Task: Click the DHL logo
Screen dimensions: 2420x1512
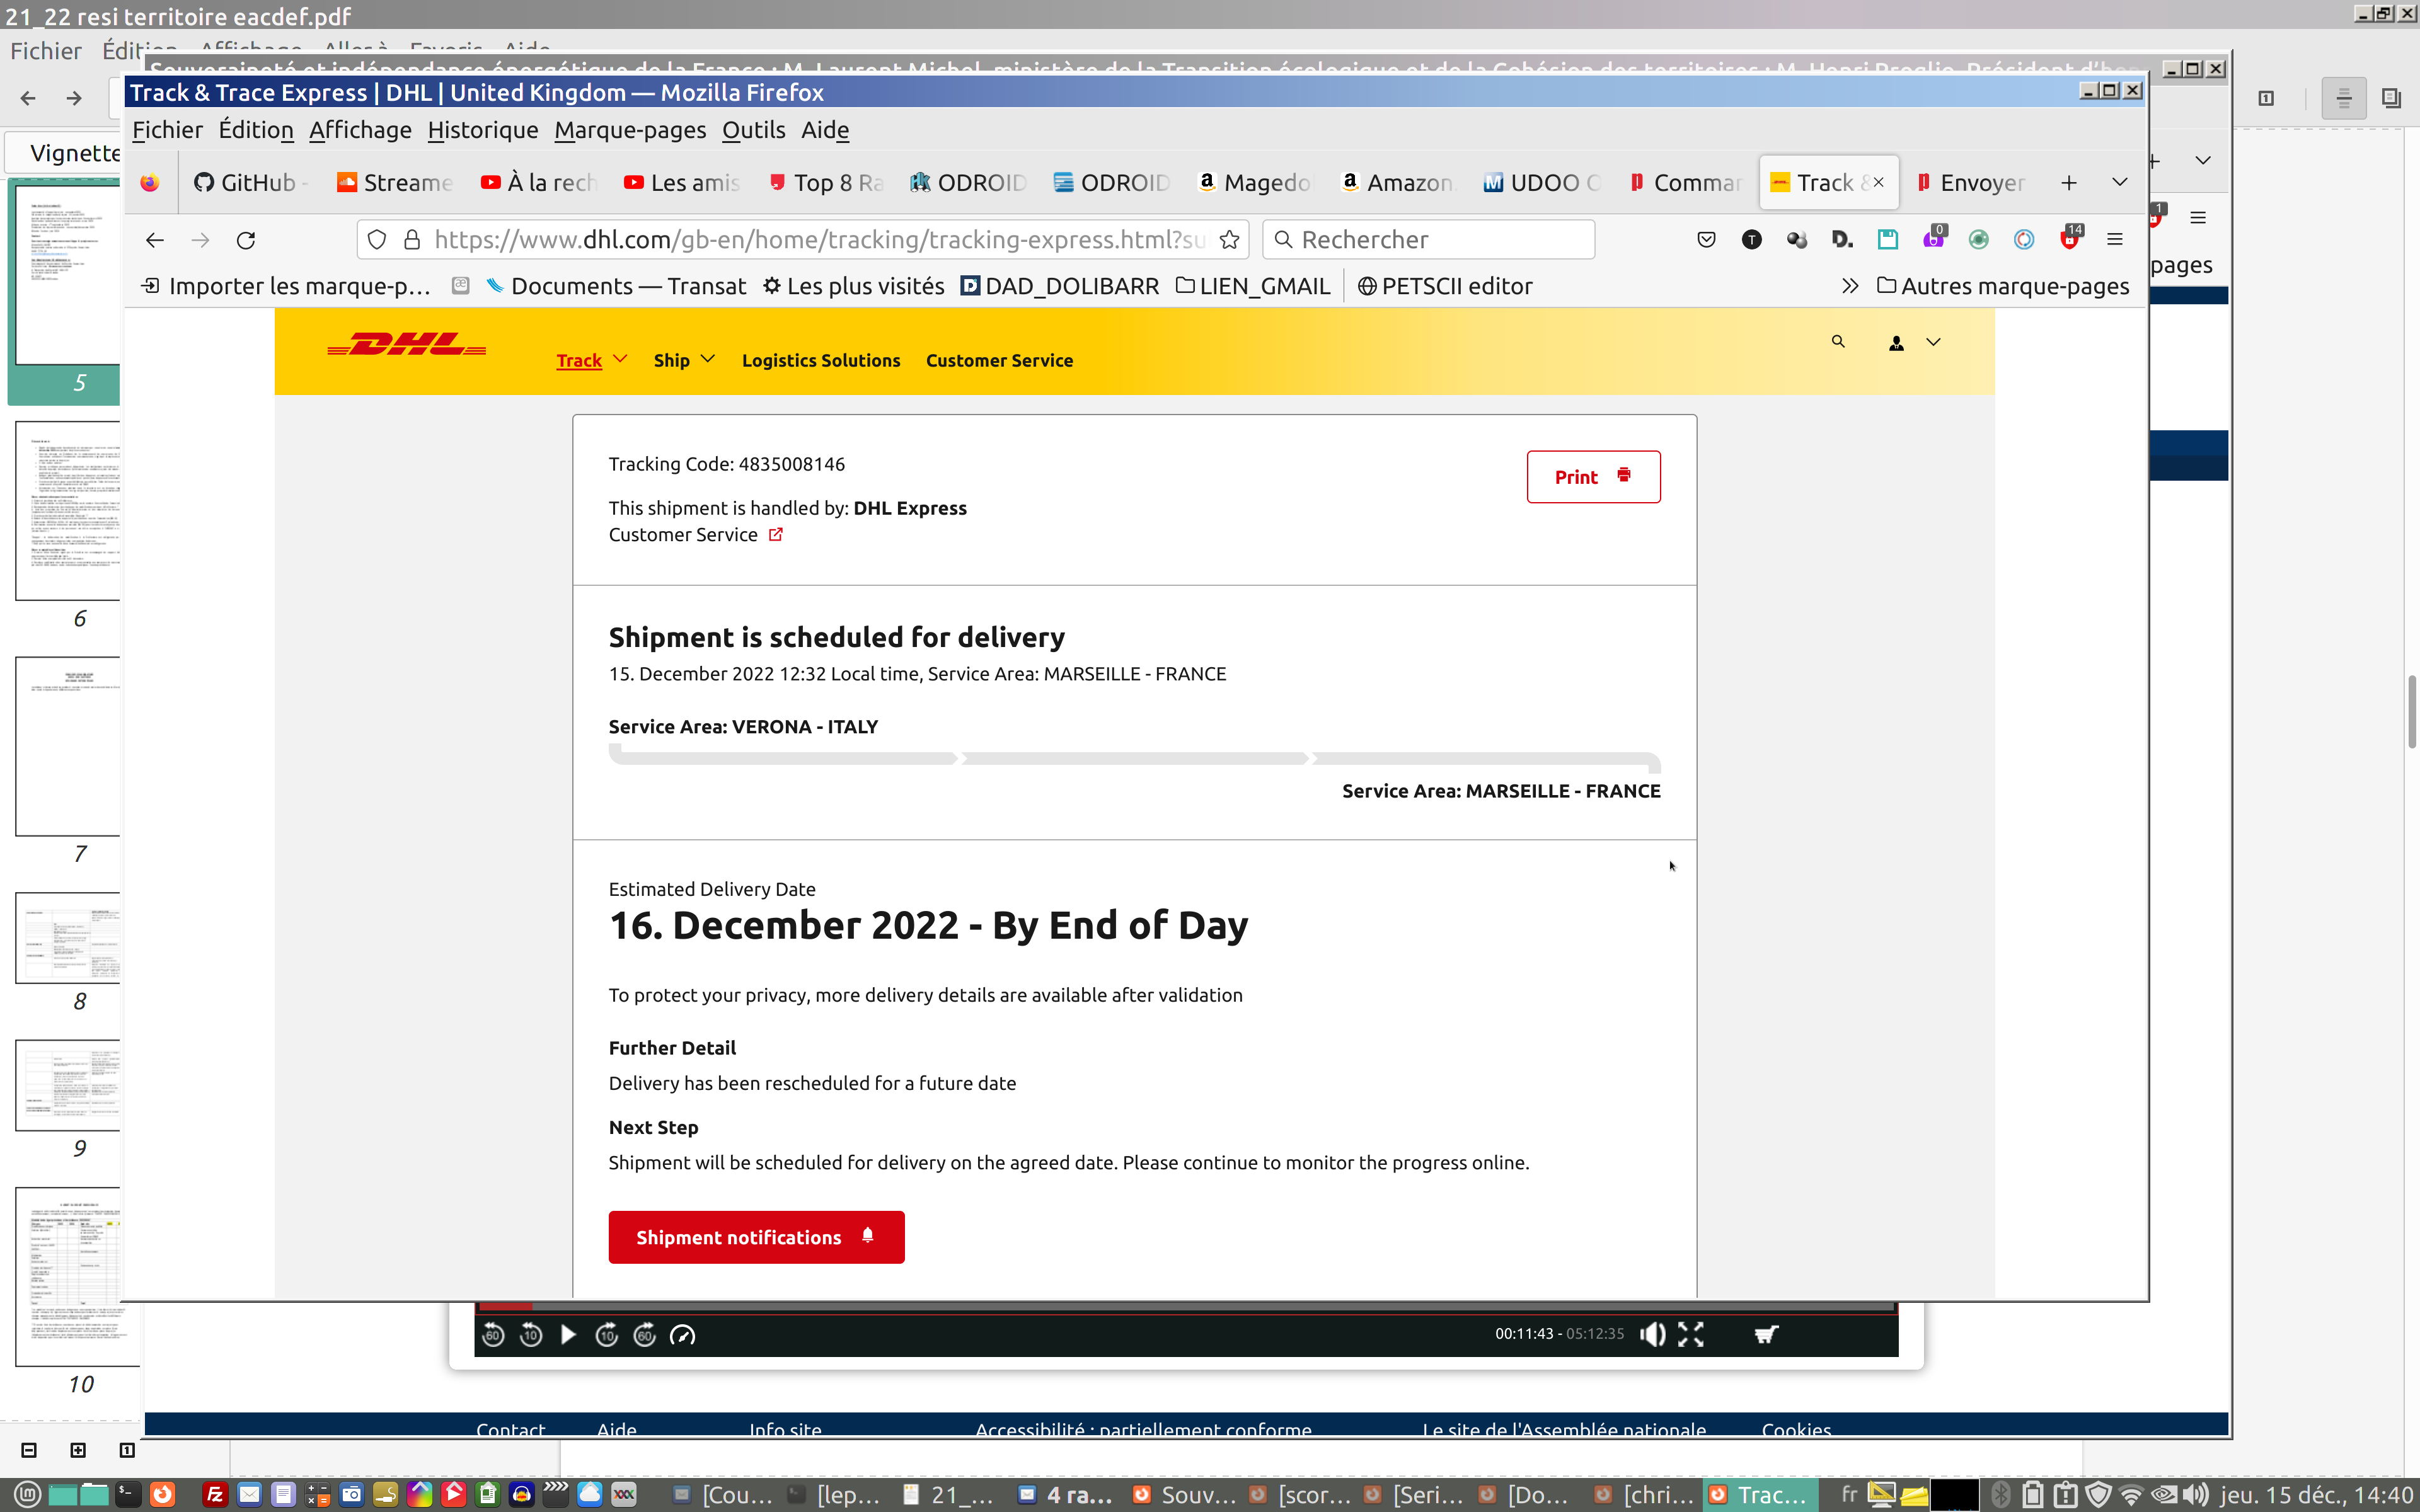Action: click(x=407, y=345)
